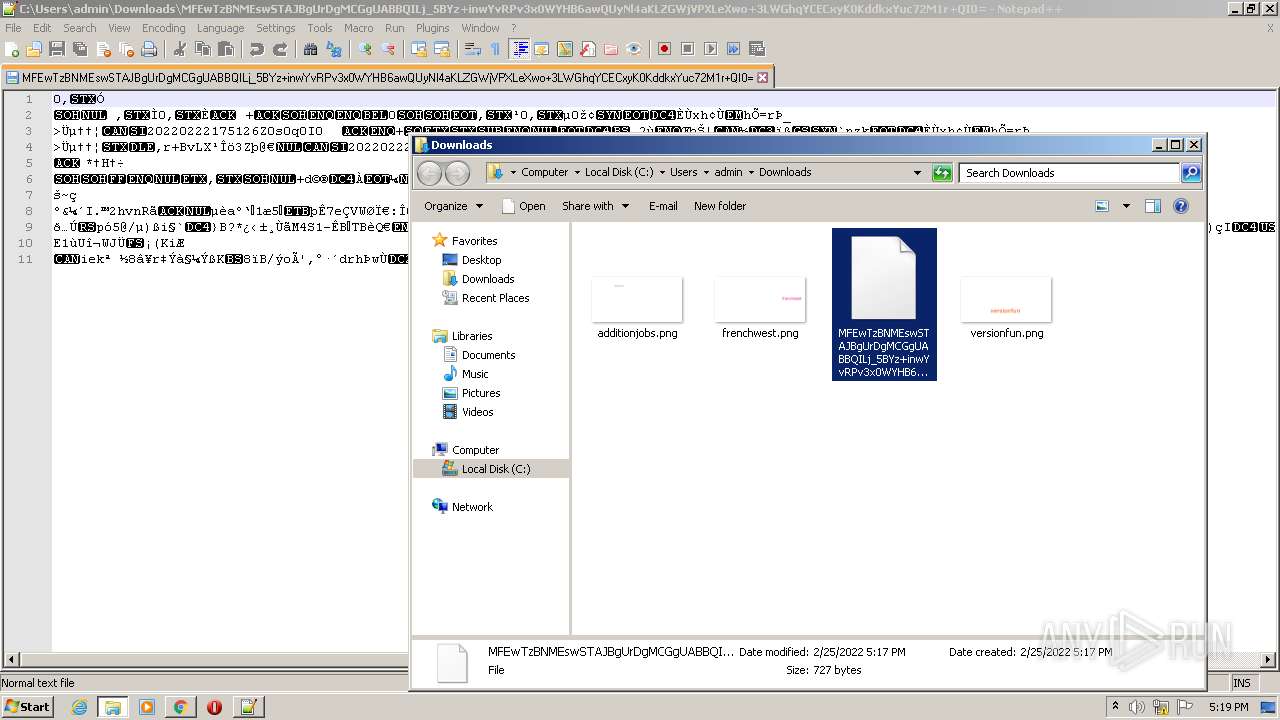Click the macro Playback icon

coord(710,49)
